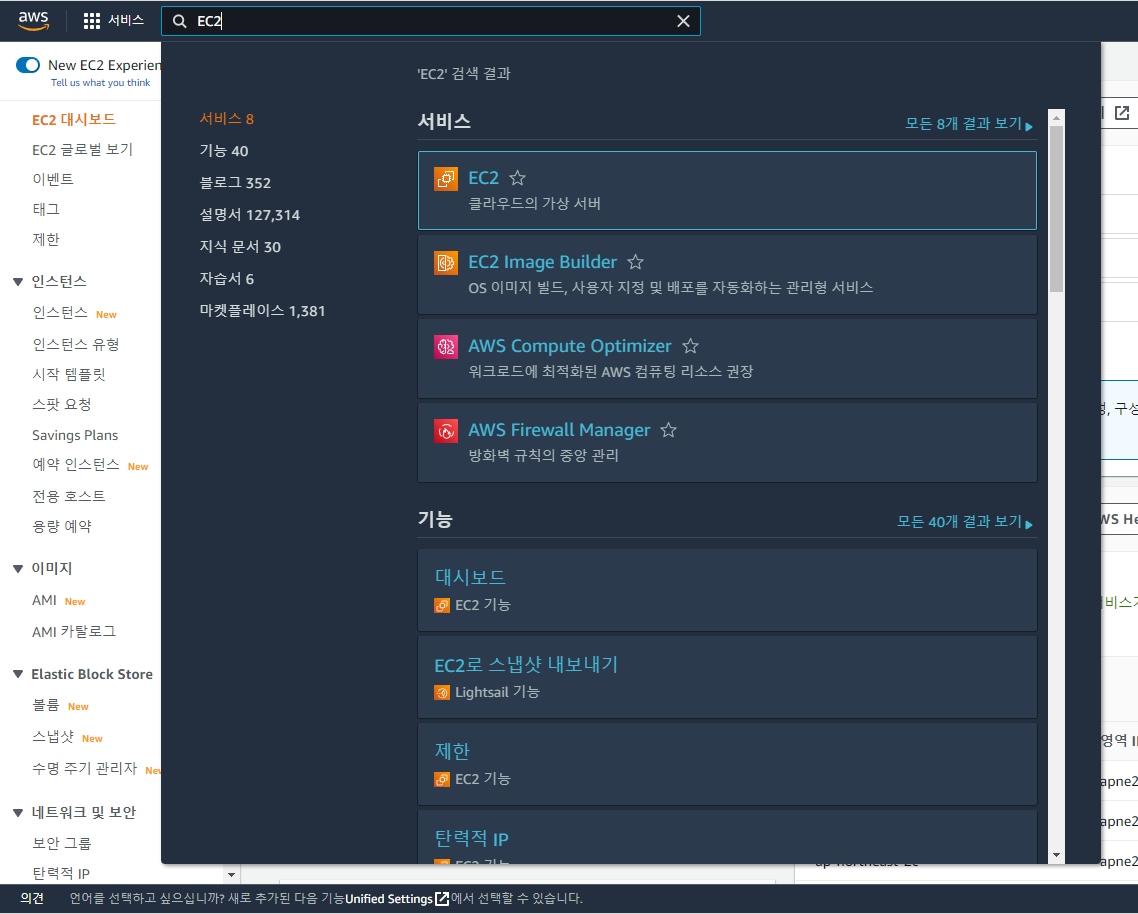Filter results by 기능 40
The width and height of the screenshot is (1138, 914).
[224, 151]
